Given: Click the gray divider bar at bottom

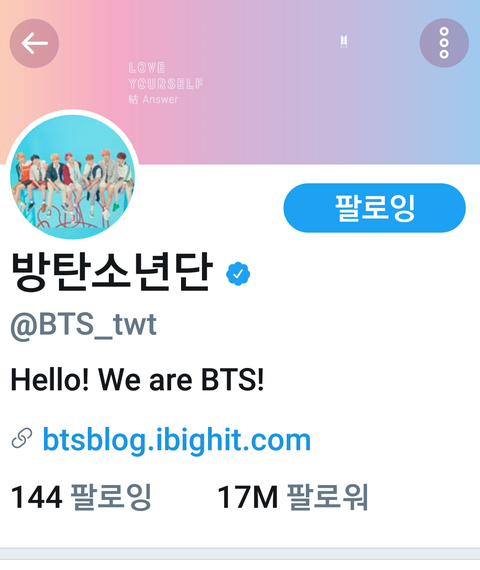Looking at the screenshot, I should pyautogui.click(x=240, y=554).
